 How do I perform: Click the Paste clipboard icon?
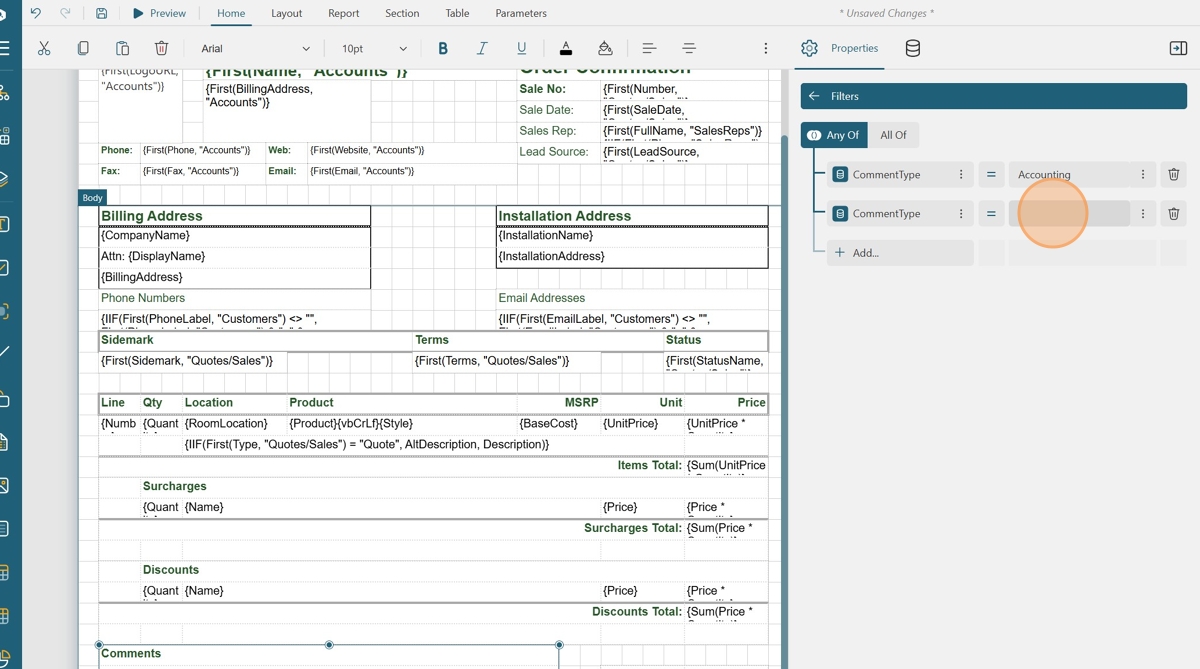[x=122, y=48]
